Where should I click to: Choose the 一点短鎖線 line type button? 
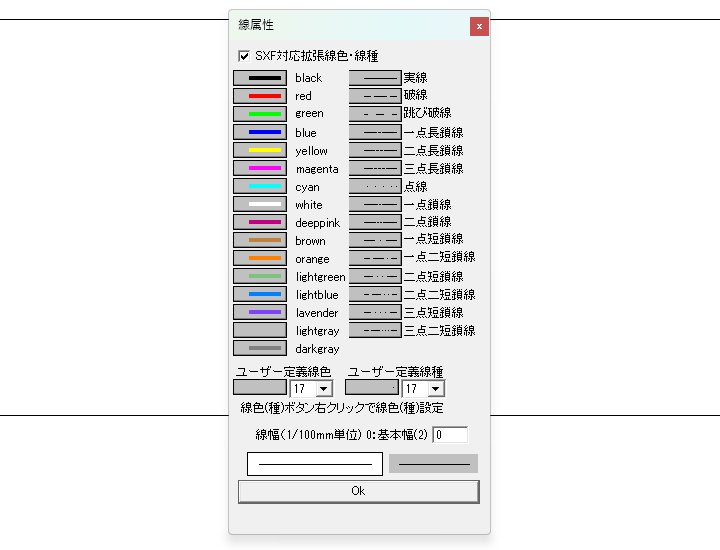(x=375, y=240)
